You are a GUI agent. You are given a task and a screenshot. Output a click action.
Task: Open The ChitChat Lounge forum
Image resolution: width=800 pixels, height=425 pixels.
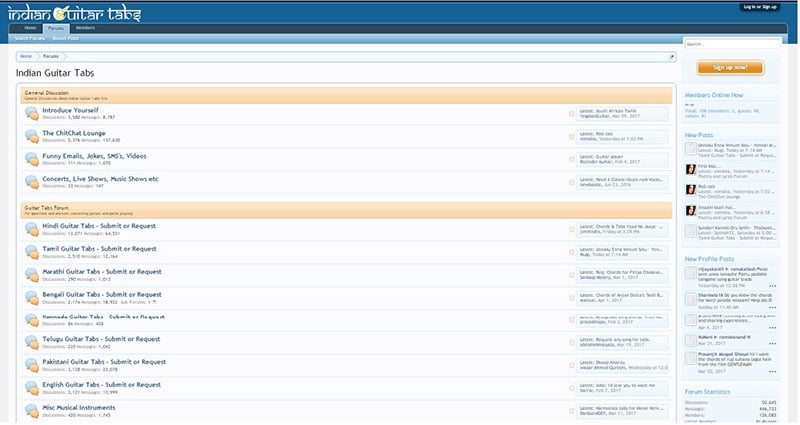(74, 133)
